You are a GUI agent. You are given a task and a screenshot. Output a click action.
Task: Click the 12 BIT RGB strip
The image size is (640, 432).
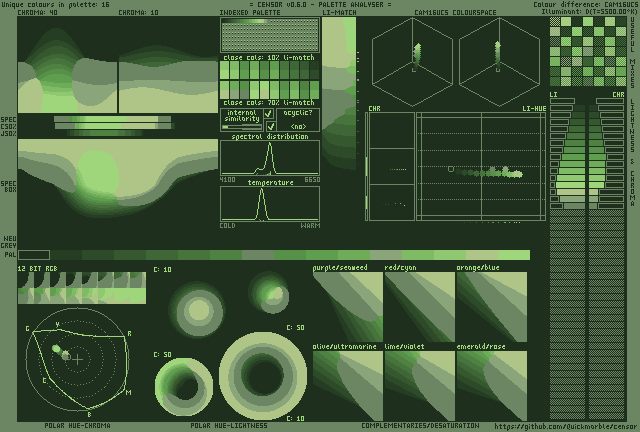tap(82, 288)
